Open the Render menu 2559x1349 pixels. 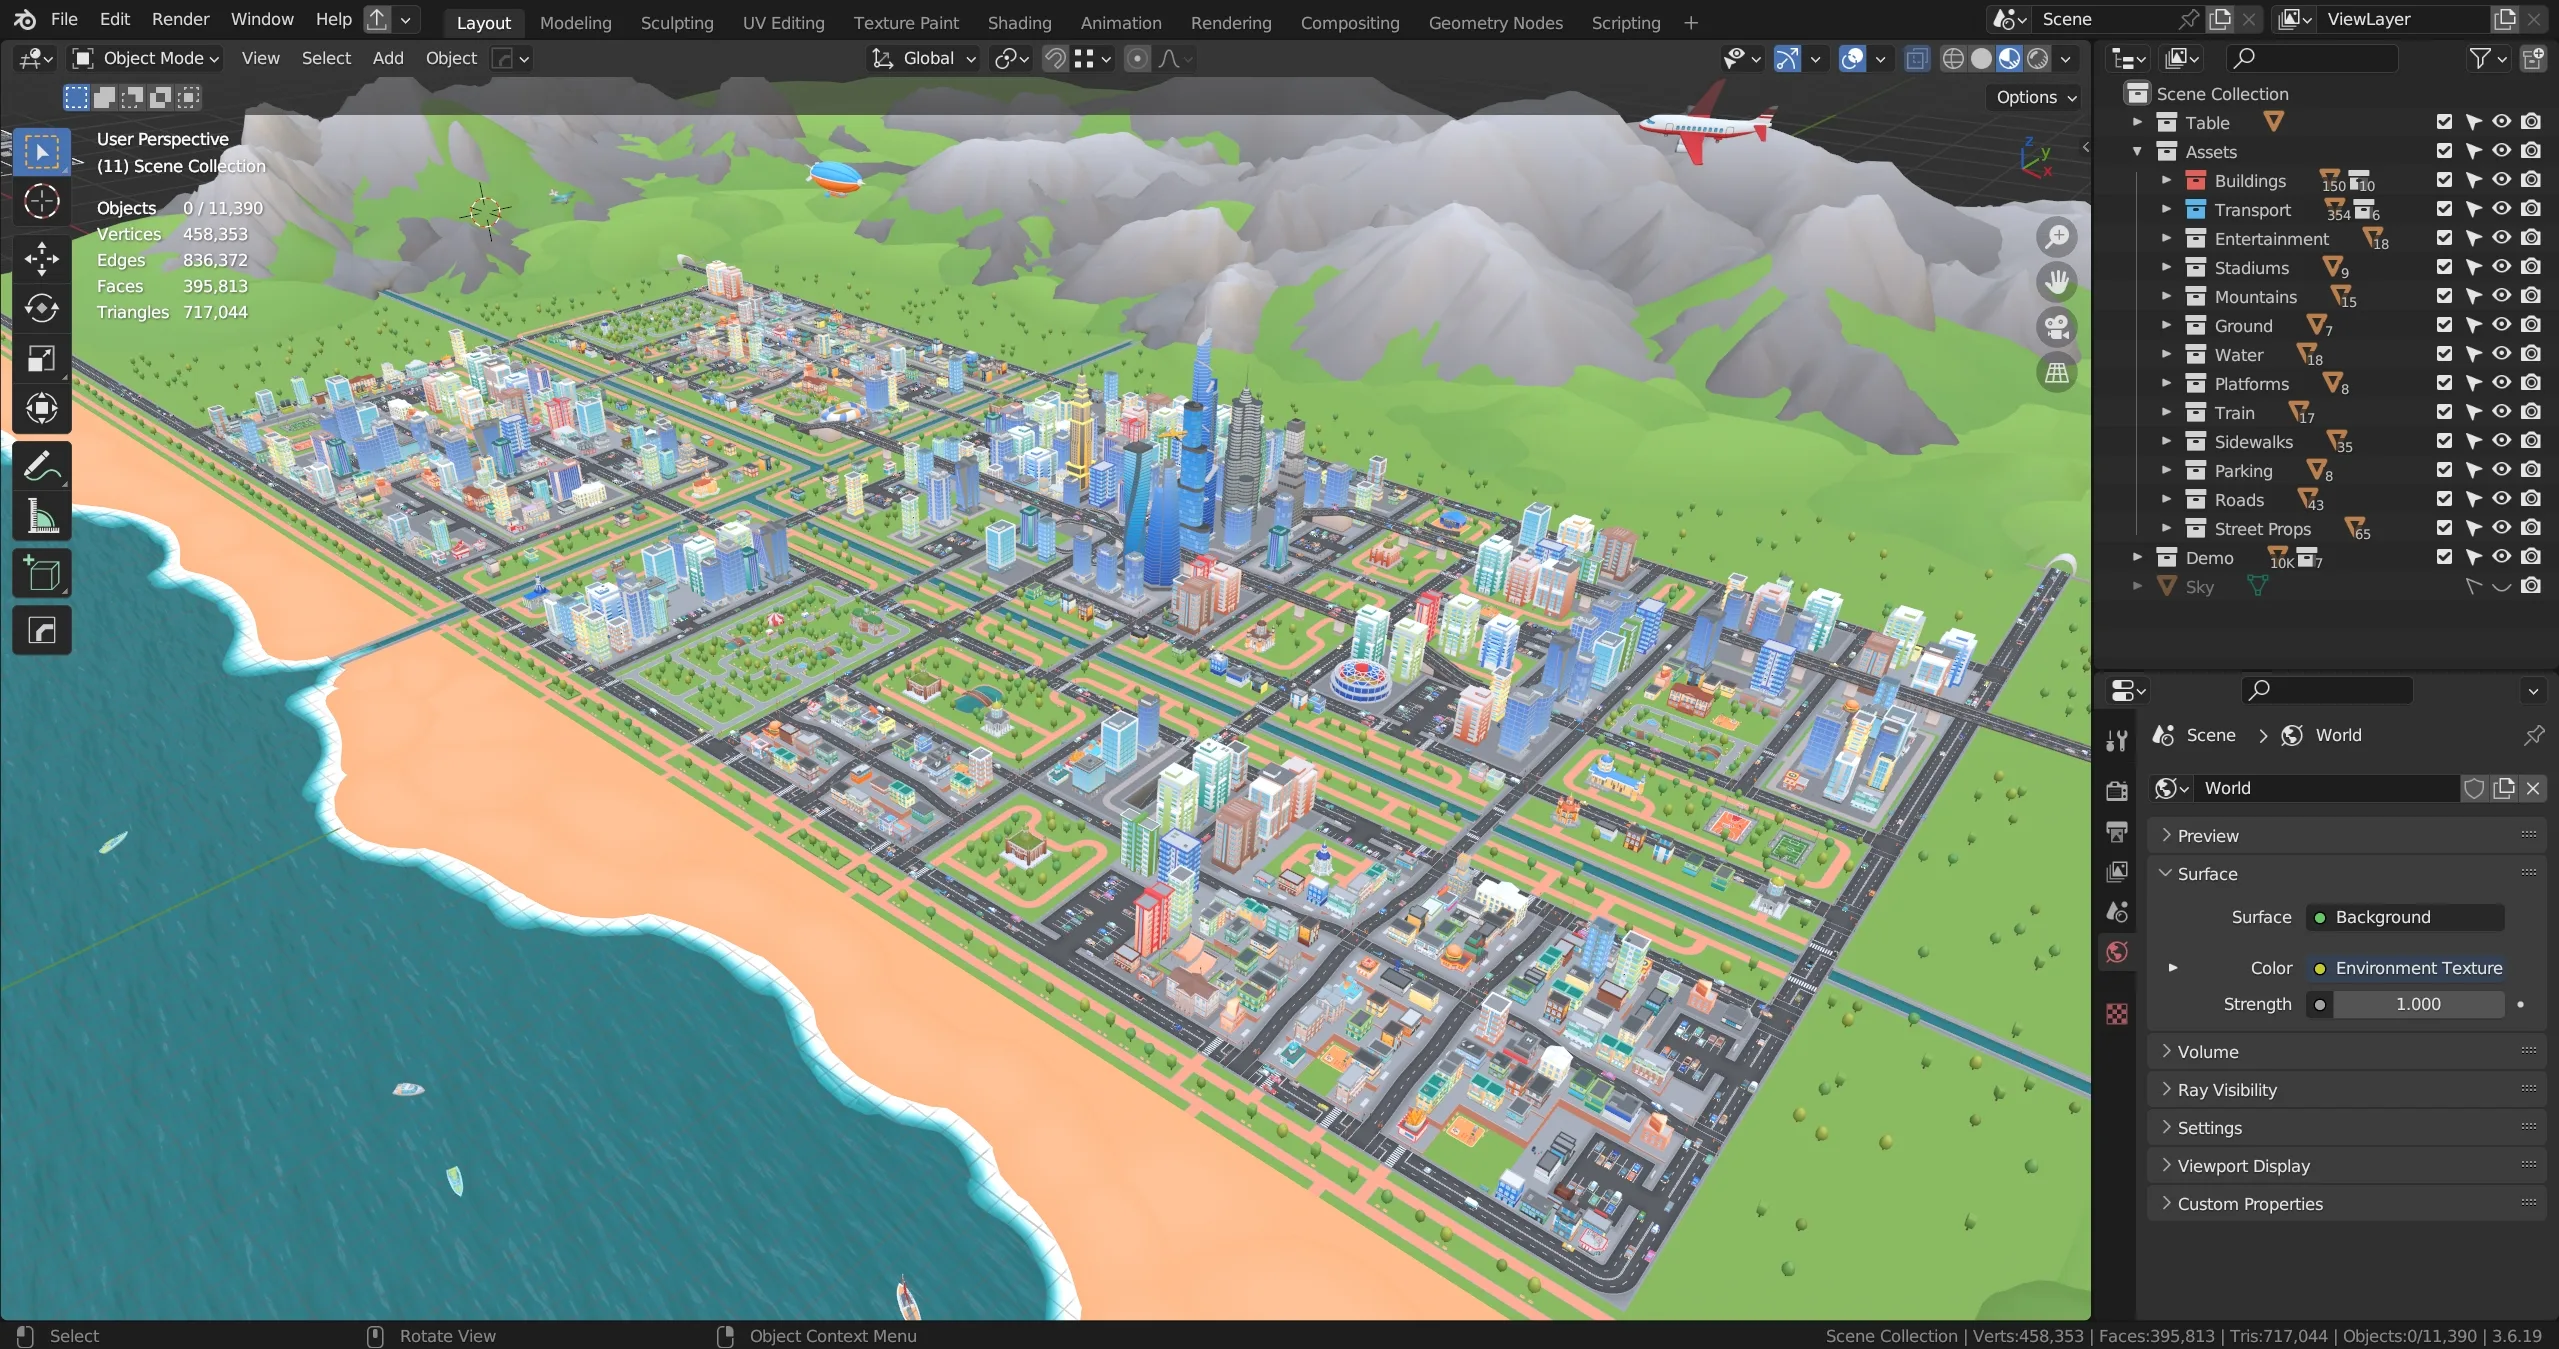pos(180,19)
